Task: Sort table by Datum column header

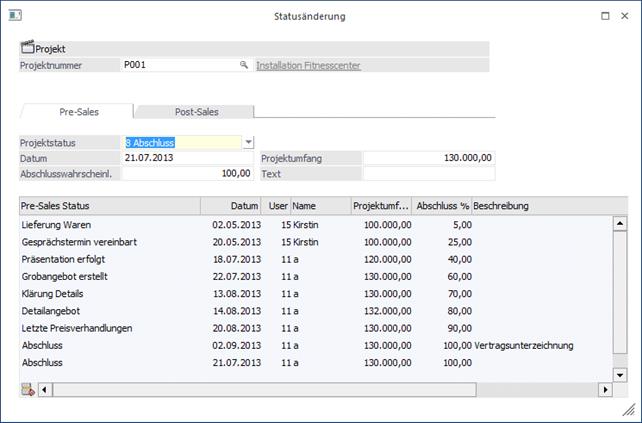Action: coord(232,206)
